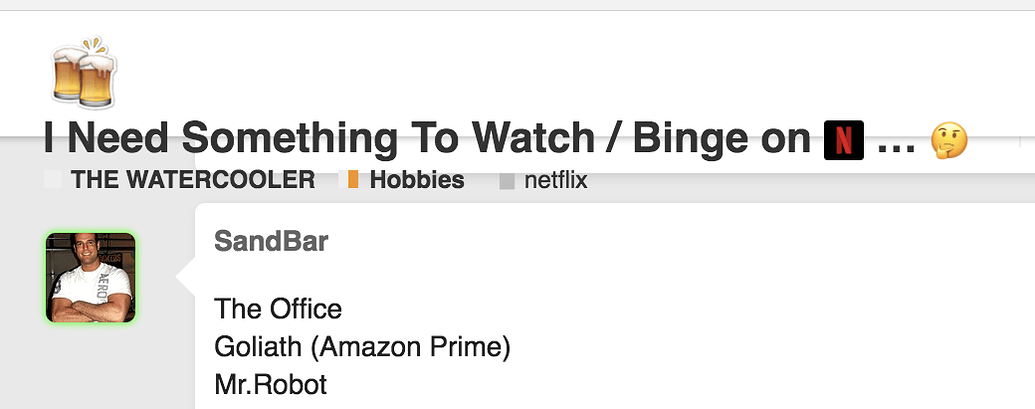Click the SandBar username
Image resolution: width=1035 pixels, height=409 pixels.
point(270,241)
